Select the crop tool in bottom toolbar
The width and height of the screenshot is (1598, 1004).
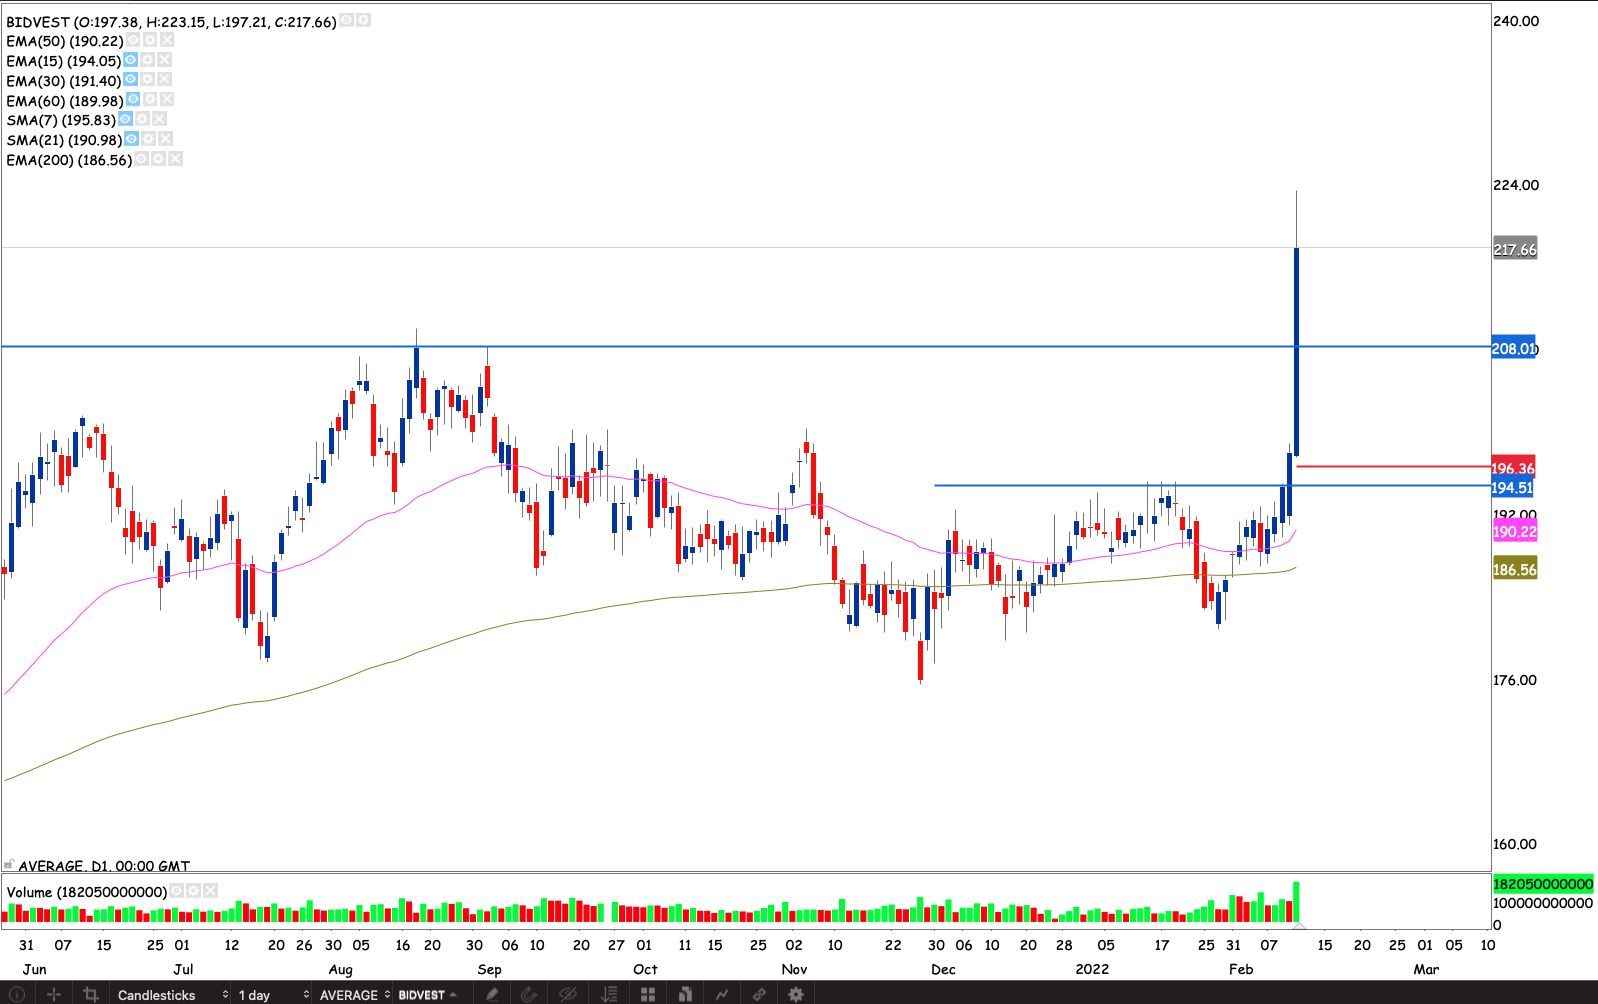[91, 994]
